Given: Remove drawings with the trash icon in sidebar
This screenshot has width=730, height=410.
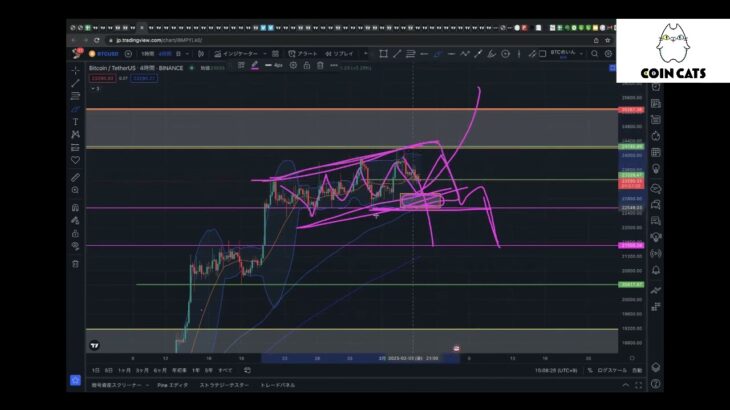Looking at the screenshot, I should [x=75, y=264].
